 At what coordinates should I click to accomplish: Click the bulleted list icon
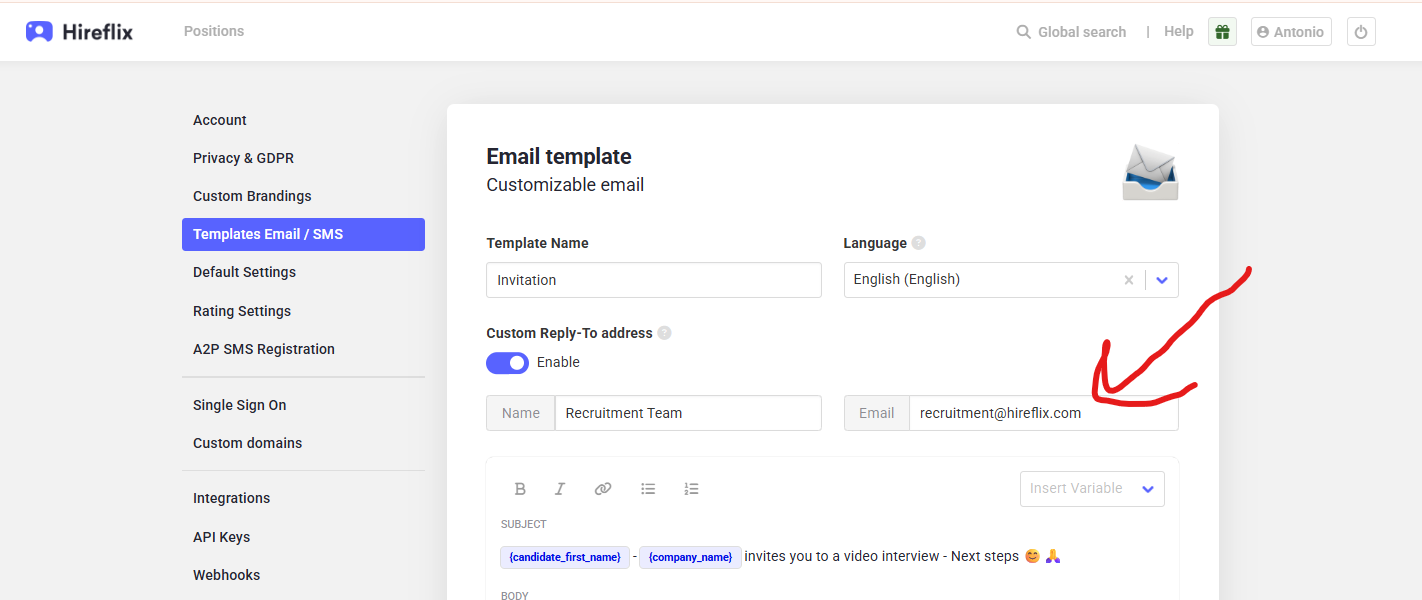[x=648, y=489]
